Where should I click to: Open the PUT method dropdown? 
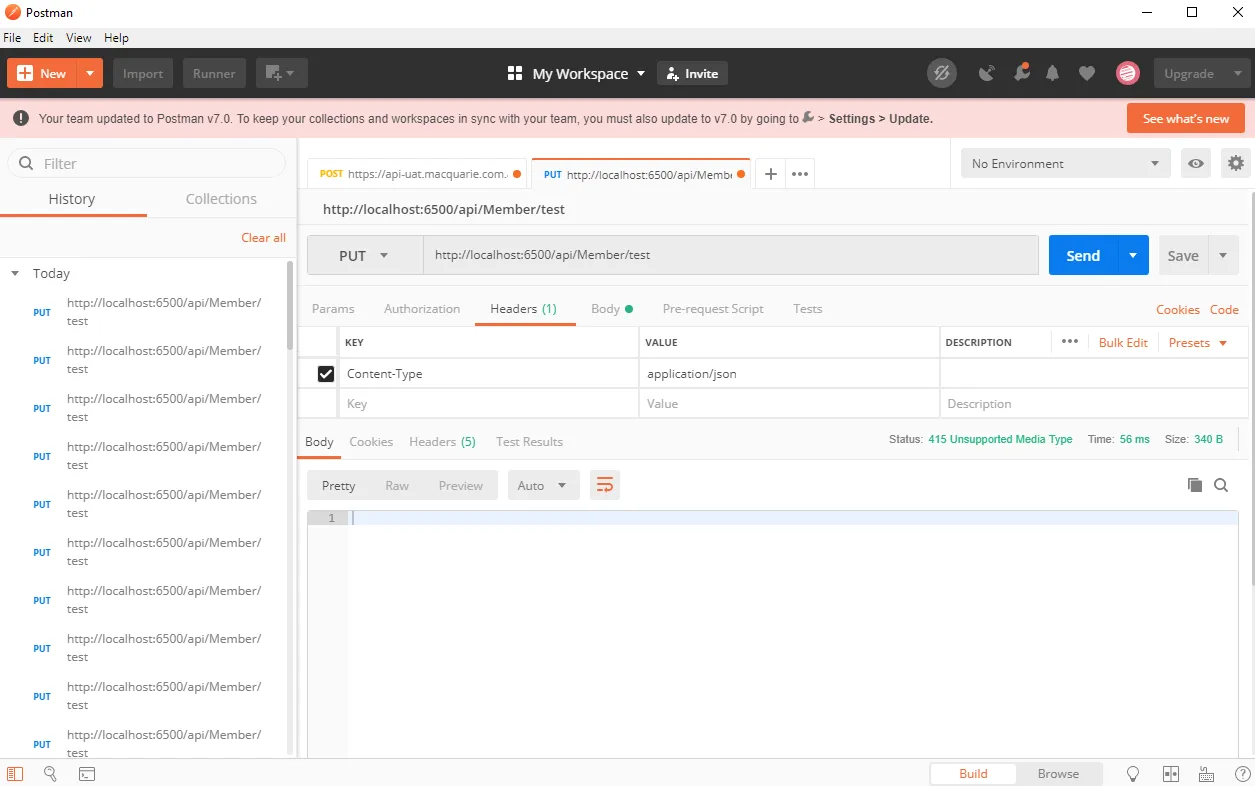(365, 255)
